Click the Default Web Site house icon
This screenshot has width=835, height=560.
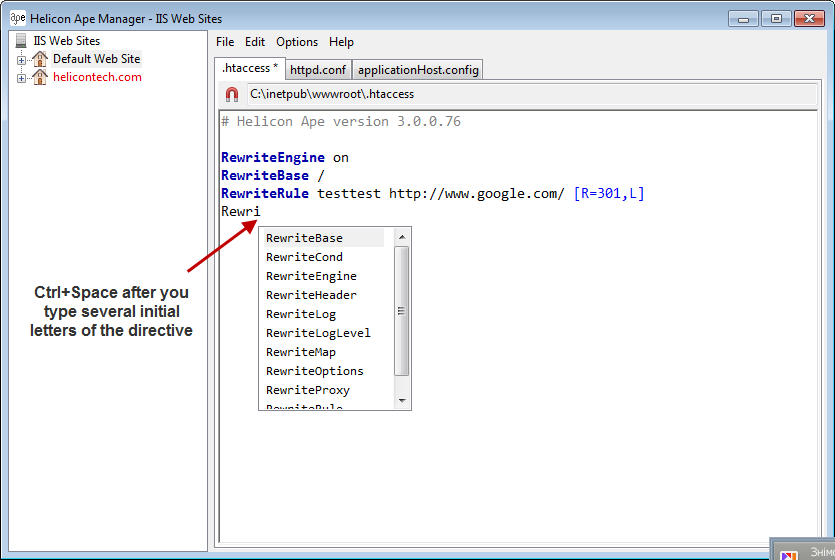[x=40, y=59]
